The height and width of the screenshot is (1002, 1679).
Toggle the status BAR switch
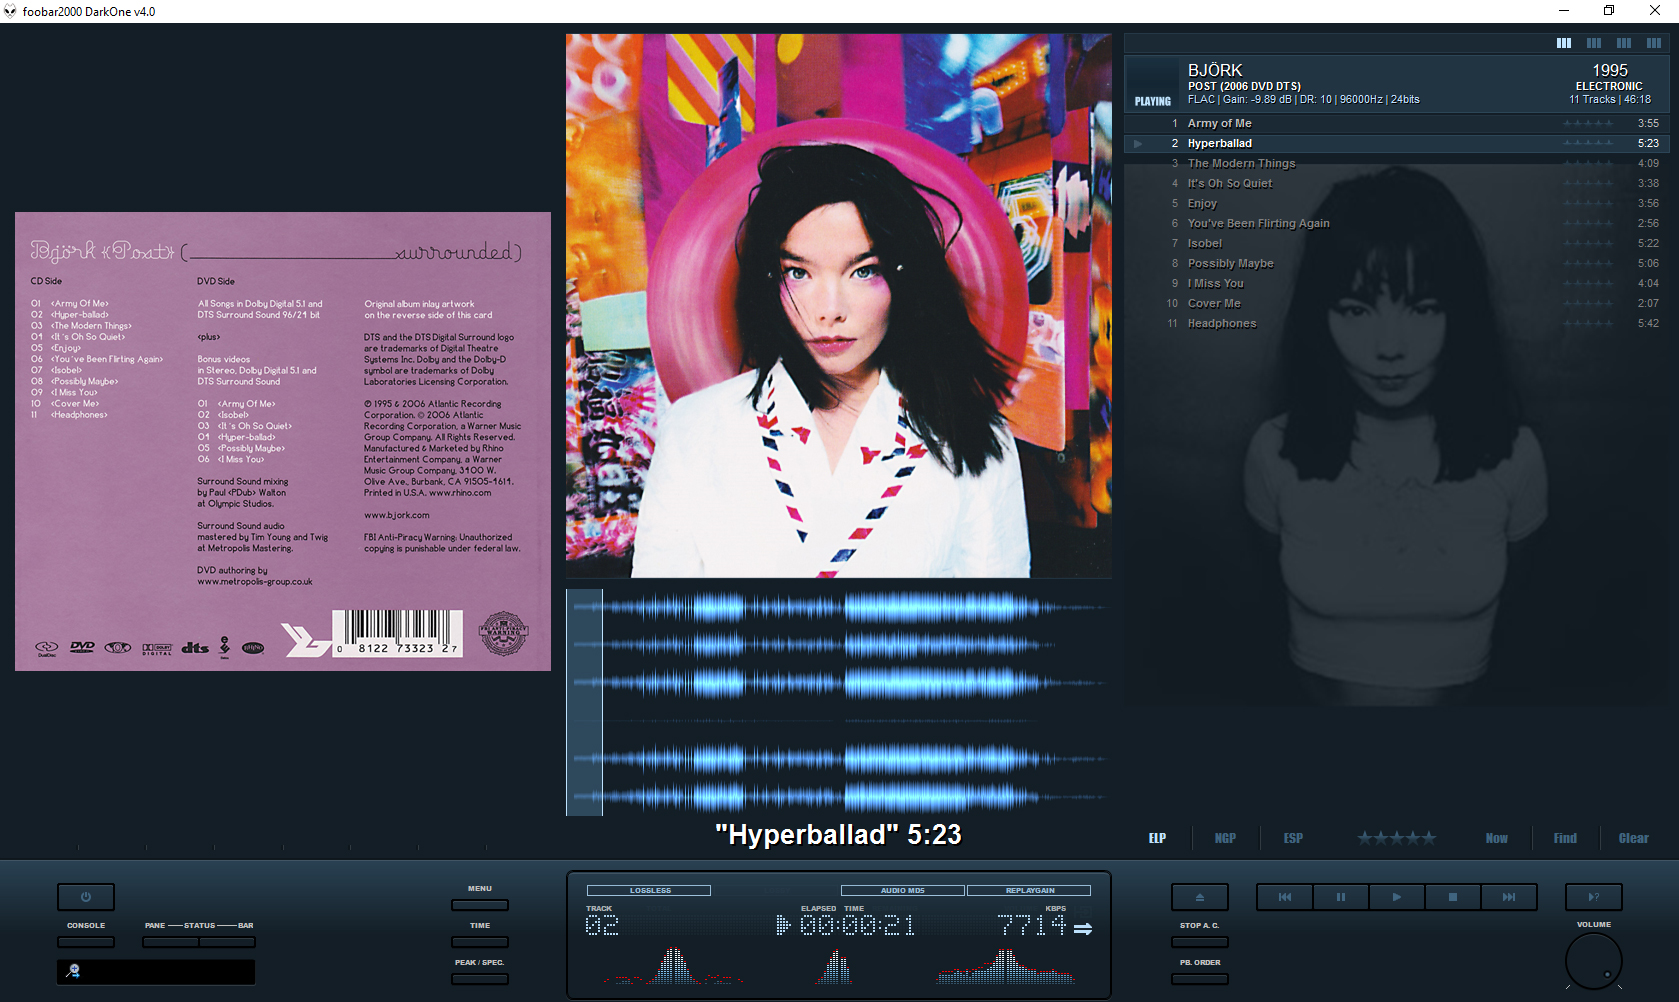[227, 942]
